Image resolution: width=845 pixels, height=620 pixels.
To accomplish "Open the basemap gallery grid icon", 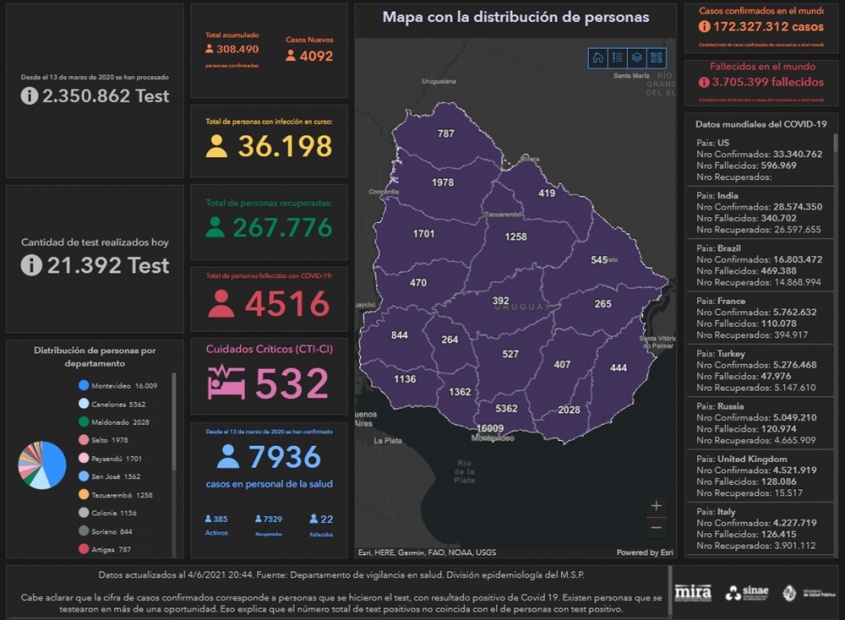I will click(655, 58).
